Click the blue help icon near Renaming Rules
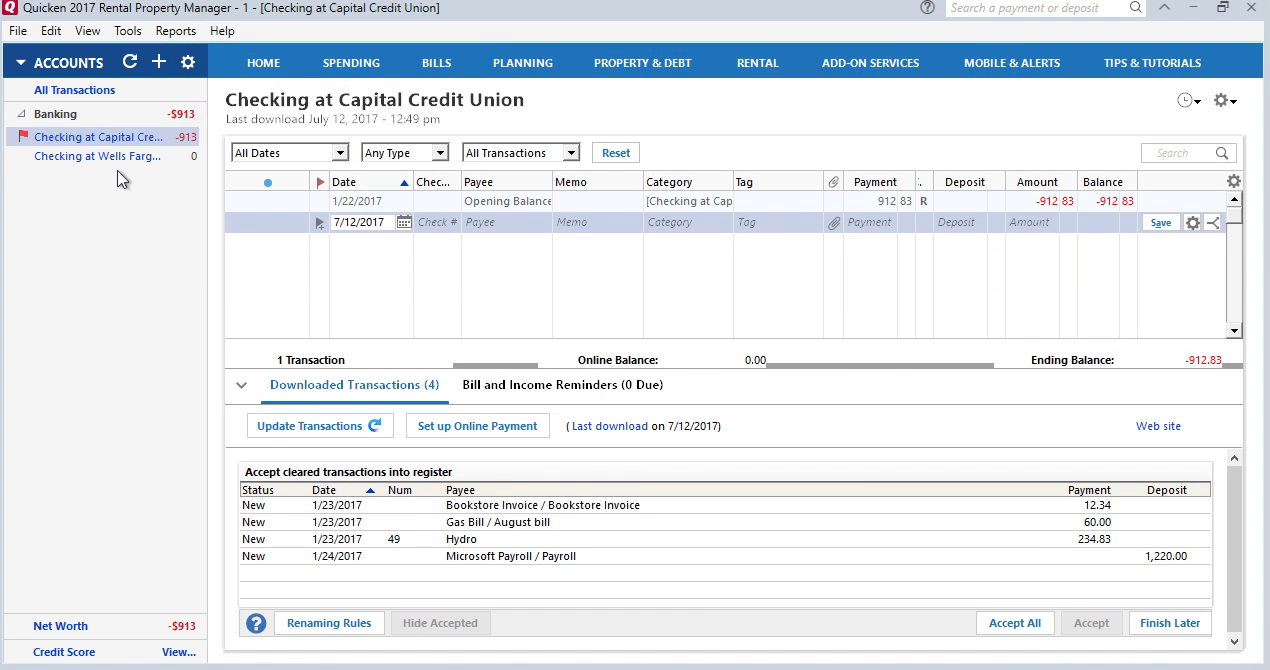 pyautogui.click(x=256, y=623)
